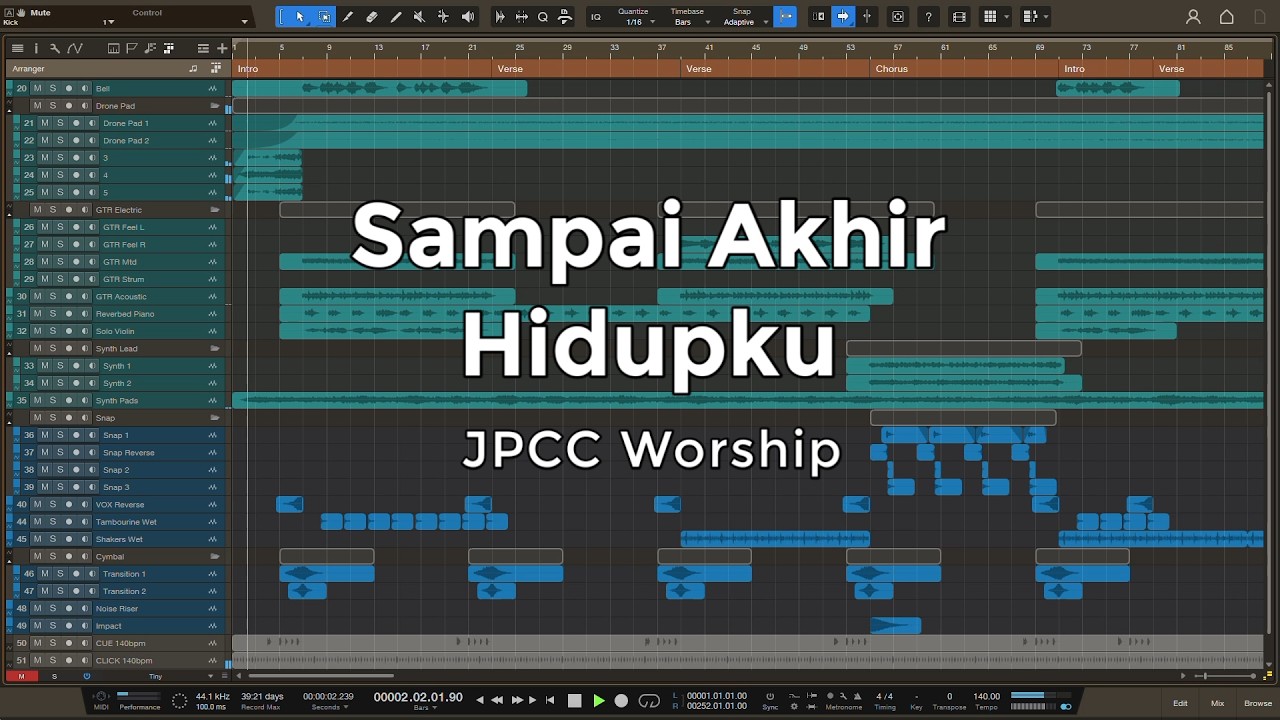Click the Drone Pad folder icon
The height and width of the screenshot is (720, 1280).
click(214, 106)
